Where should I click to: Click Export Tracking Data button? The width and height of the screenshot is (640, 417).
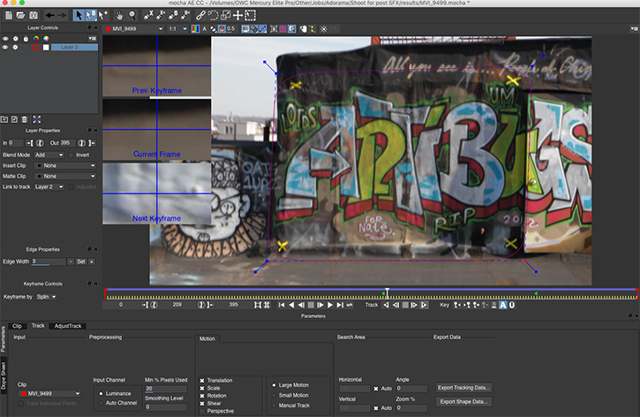(x=463, y=388)
